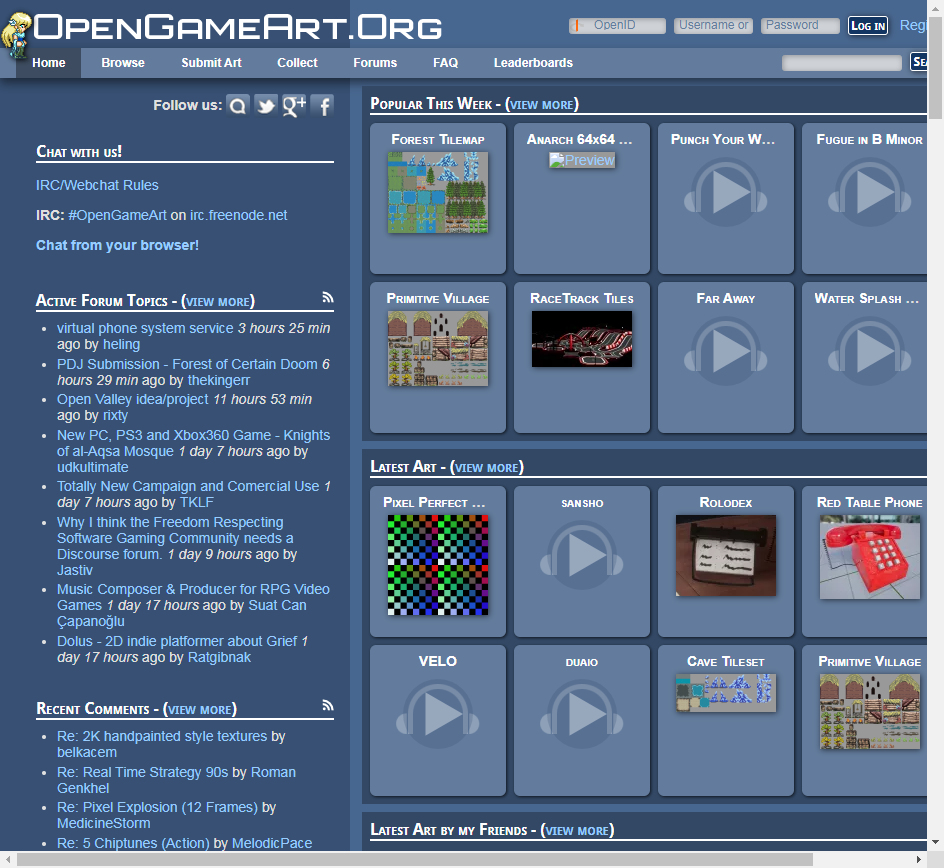
Task: Open Re: Pixel Explosion (12 Frames) comment
Action: [x=157, y=808]
